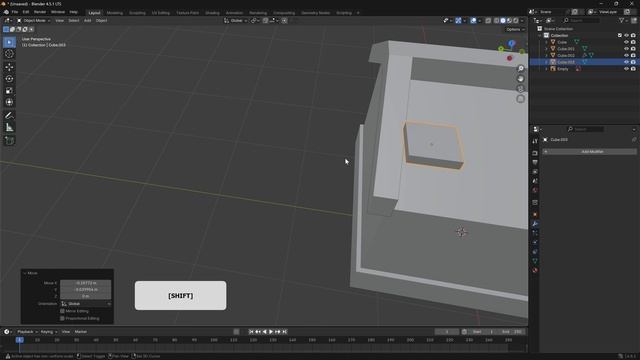
Task: Open the Render properties tab
Action: [535, 153]
